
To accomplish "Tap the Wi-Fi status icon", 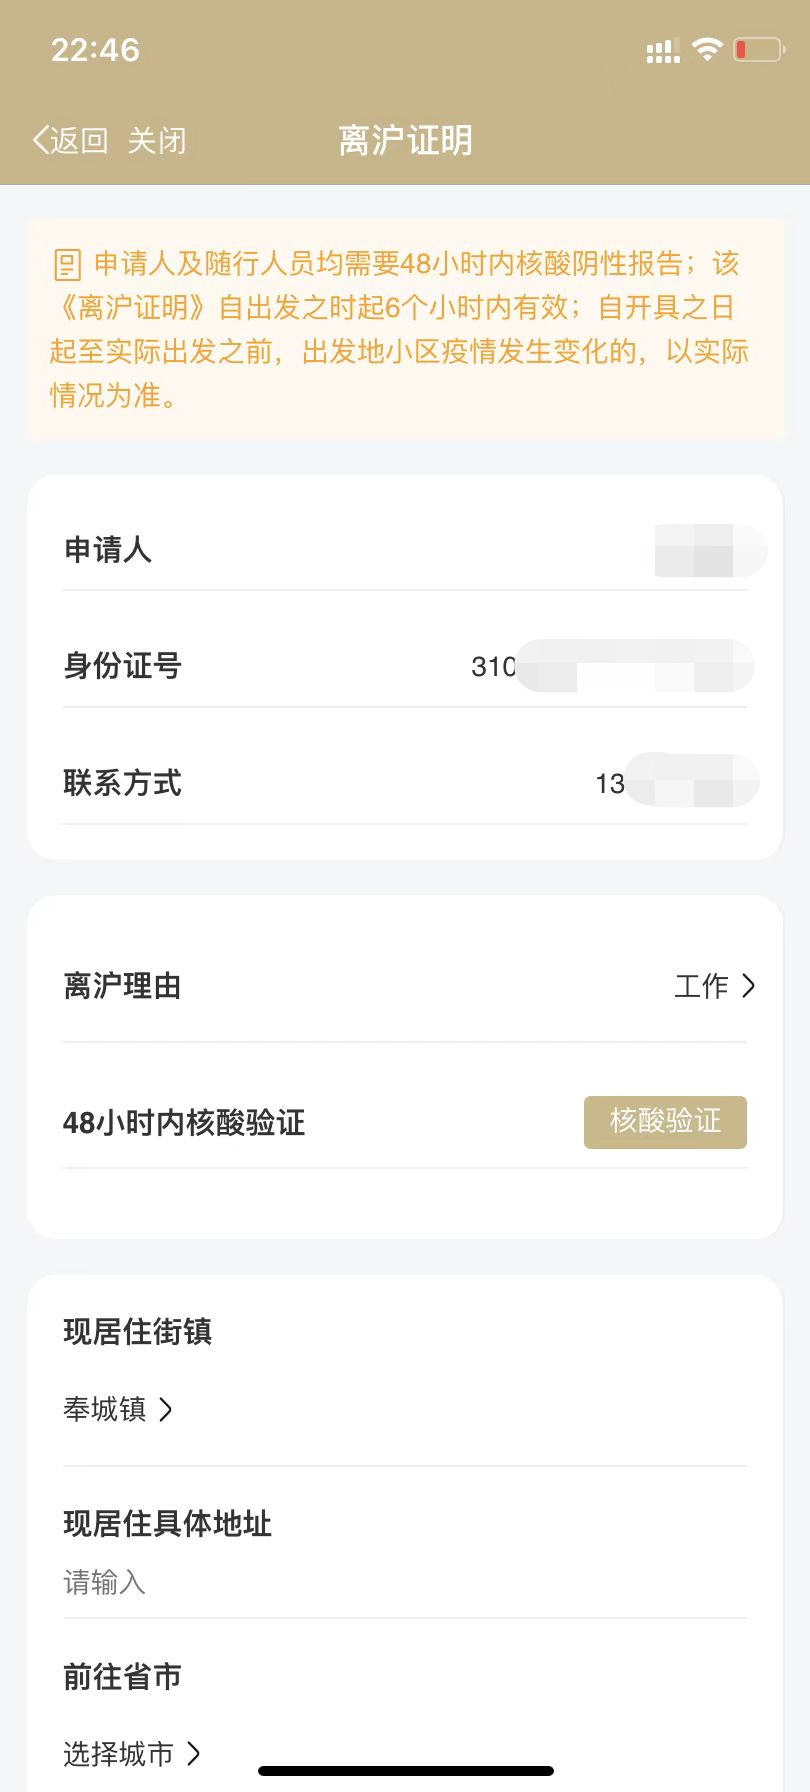I will [707, 49].
